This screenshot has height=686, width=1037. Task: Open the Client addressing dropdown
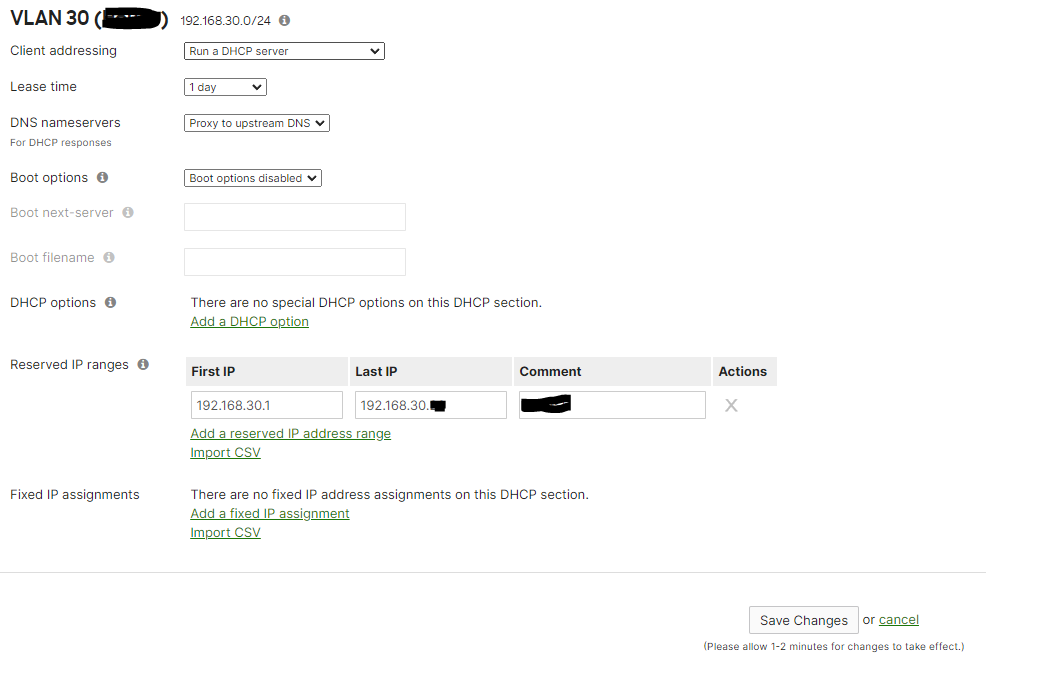284,51
